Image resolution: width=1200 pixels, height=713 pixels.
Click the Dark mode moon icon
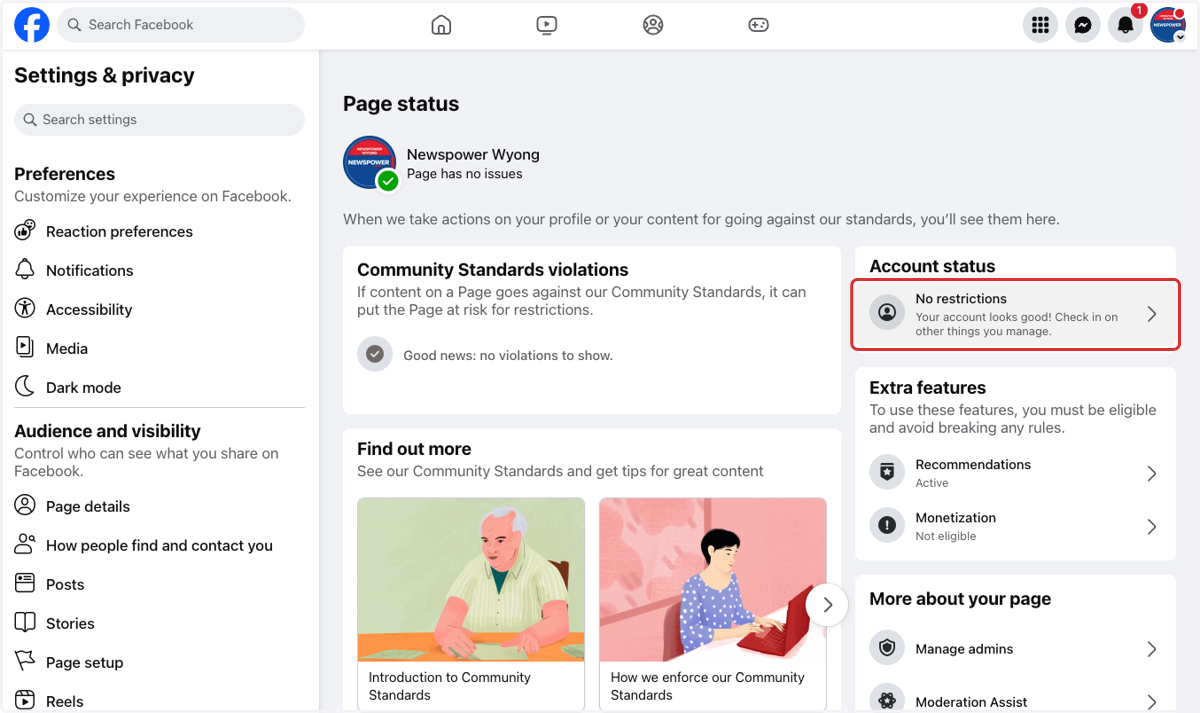tap(25, 387)
